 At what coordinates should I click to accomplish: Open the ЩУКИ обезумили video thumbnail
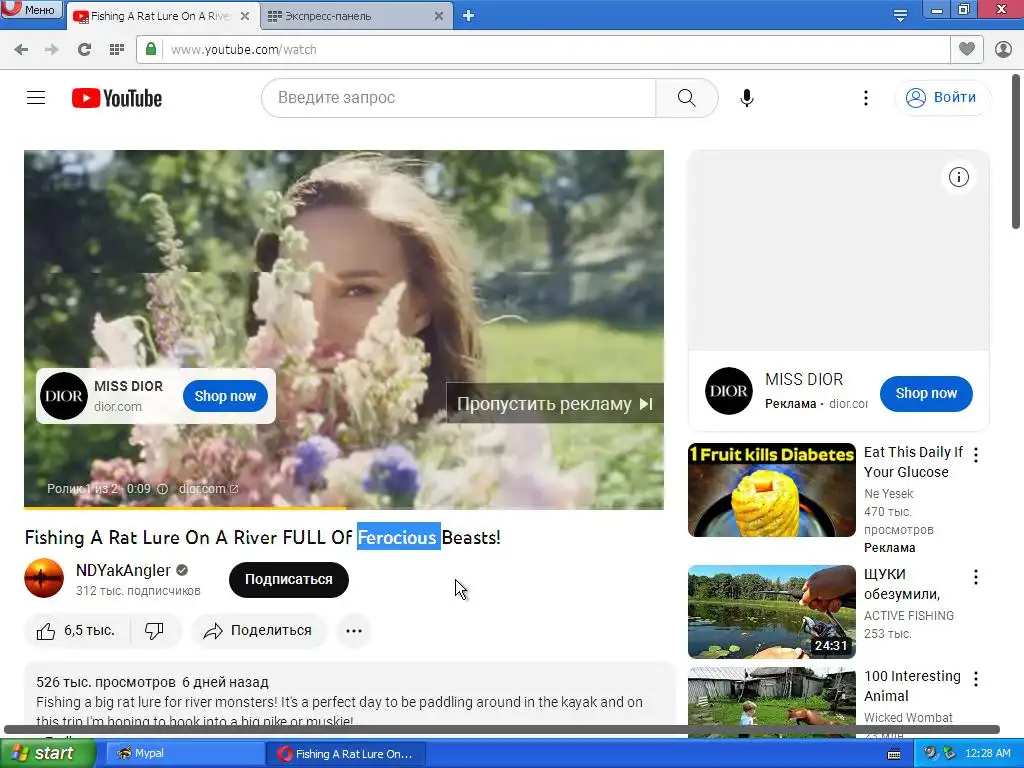(x=771, y=612)
